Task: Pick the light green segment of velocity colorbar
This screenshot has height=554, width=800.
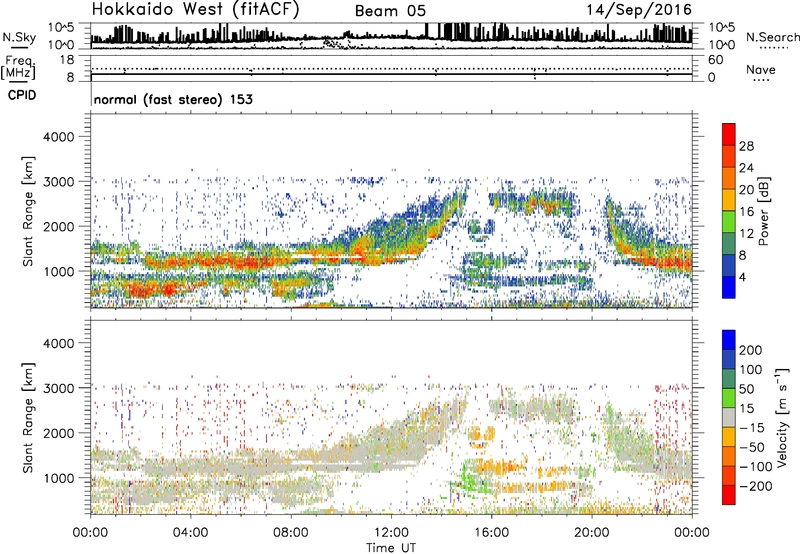Action: click(x=729, y=398)
